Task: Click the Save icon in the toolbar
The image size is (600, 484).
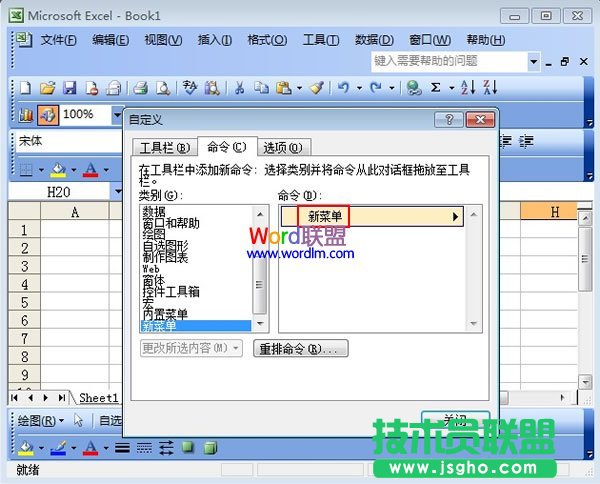Action: (x=69, y=88)
